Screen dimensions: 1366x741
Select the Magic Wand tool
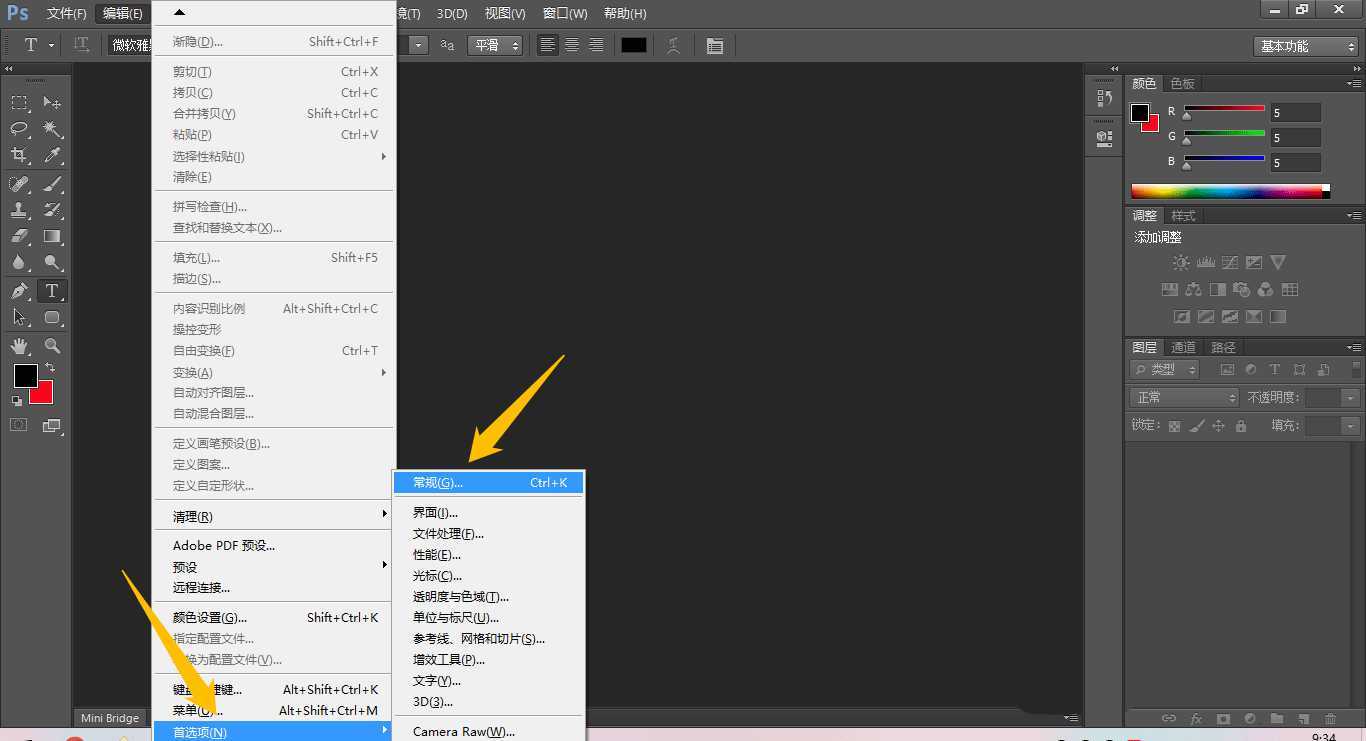pyautogui.click(x=52, y=129)
